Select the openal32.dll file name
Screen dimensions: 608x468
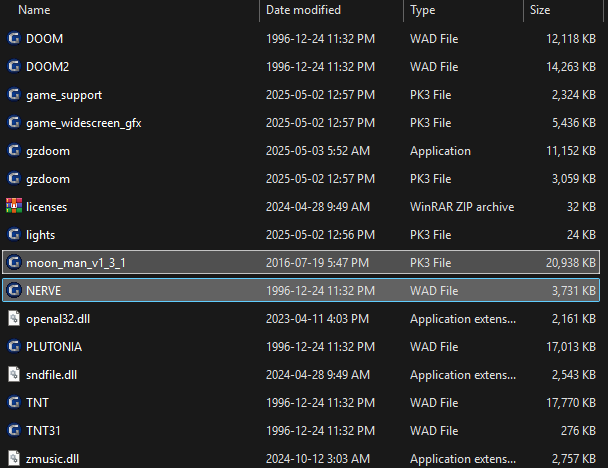[x=58, y=319]
